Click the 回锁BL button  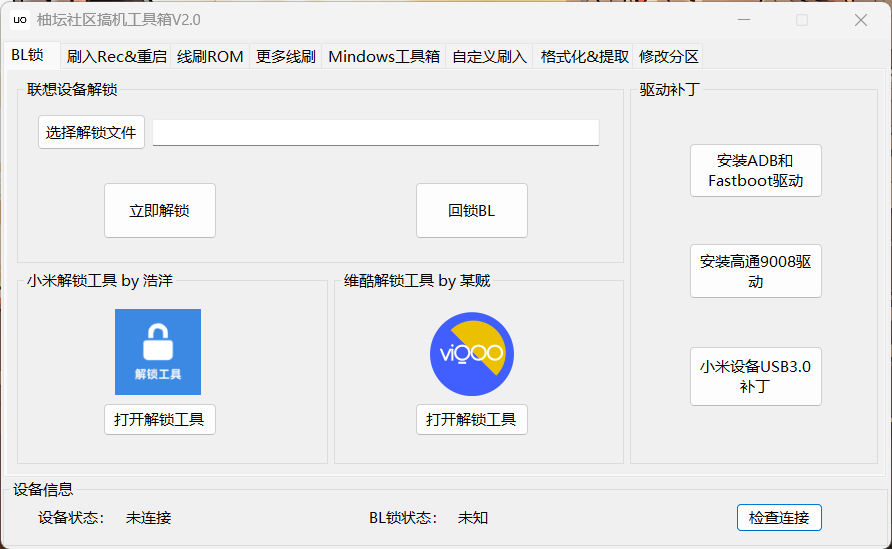coord(471,211)
